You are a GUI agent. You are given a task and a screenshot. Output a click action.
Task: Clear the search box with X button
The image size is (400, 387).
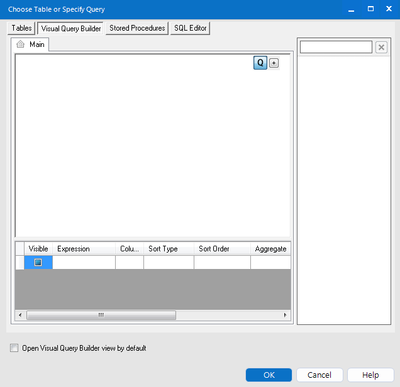(381, 47)
